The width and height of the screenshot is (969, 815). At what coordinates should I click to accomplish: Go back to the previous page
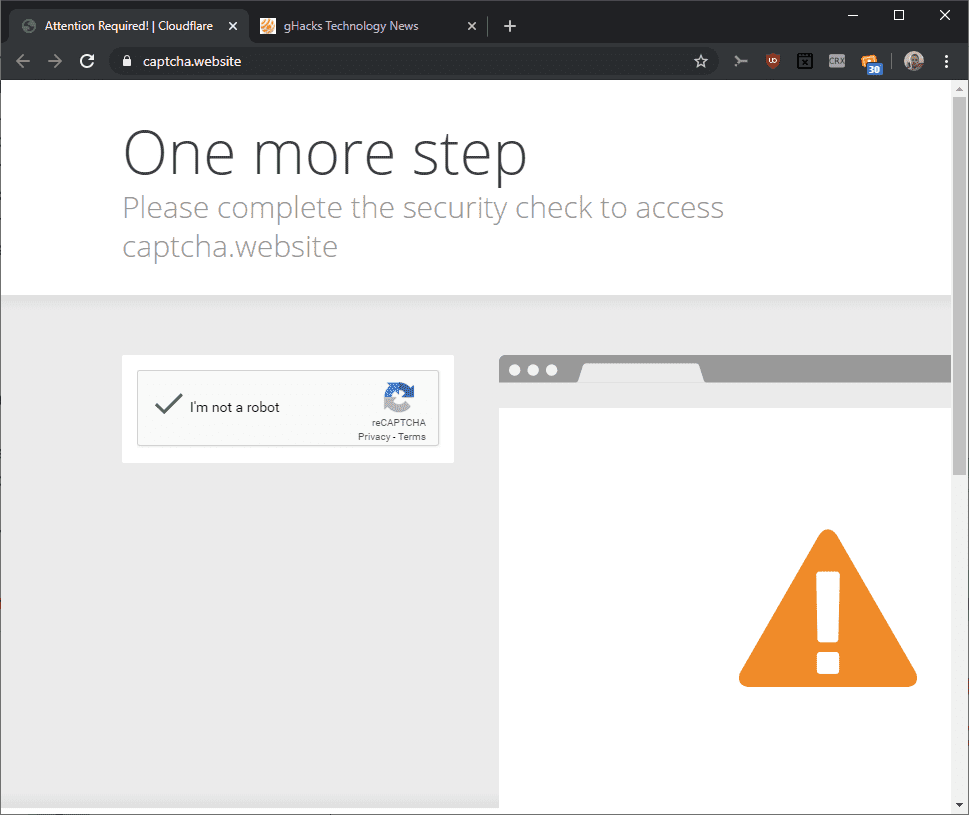coord(23,61)
